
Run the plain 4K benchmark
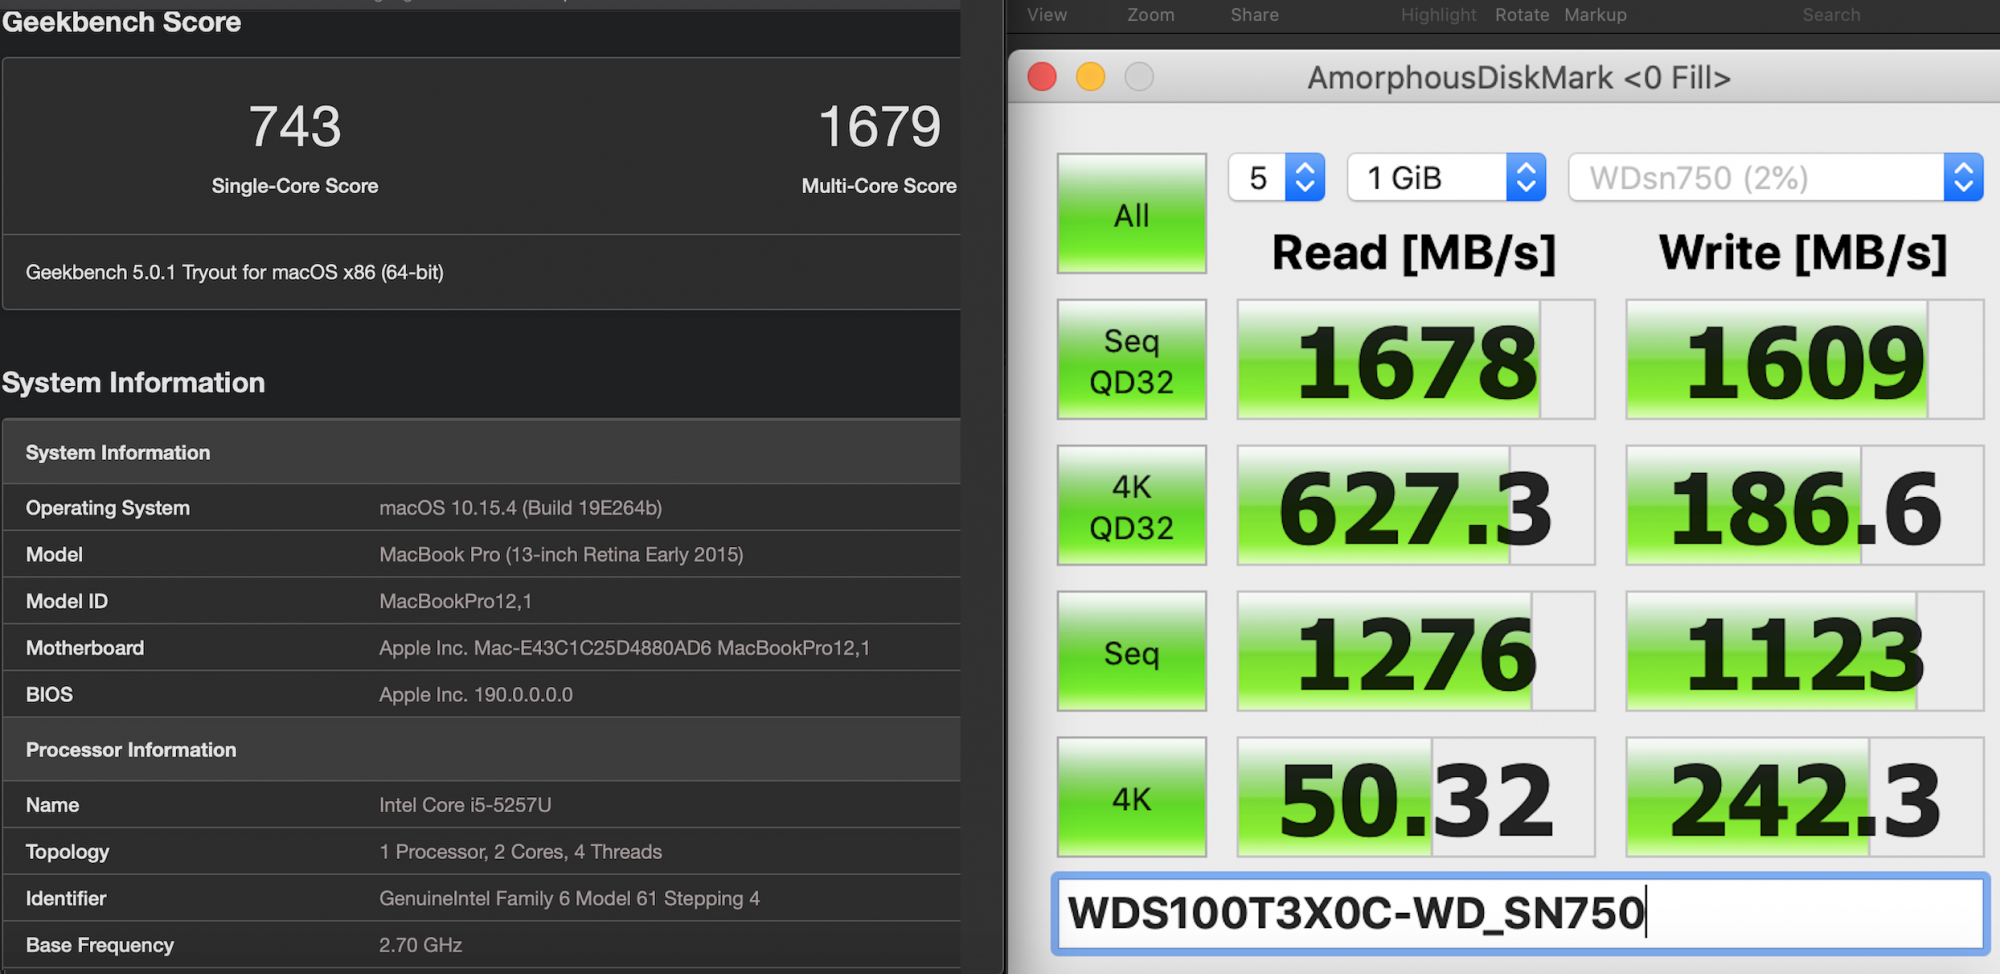pos(1131,798)
